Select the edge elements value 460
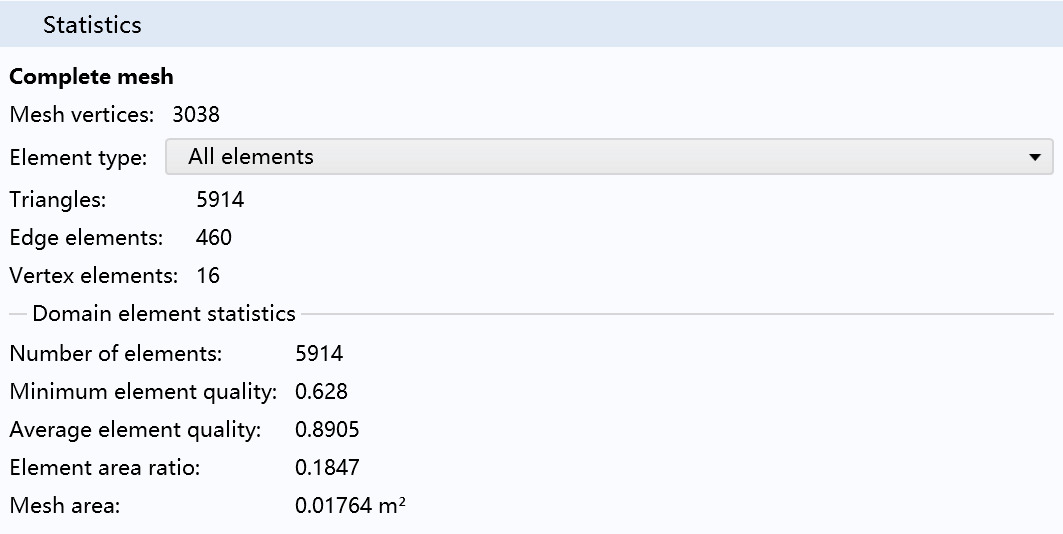 click(214, 238)
